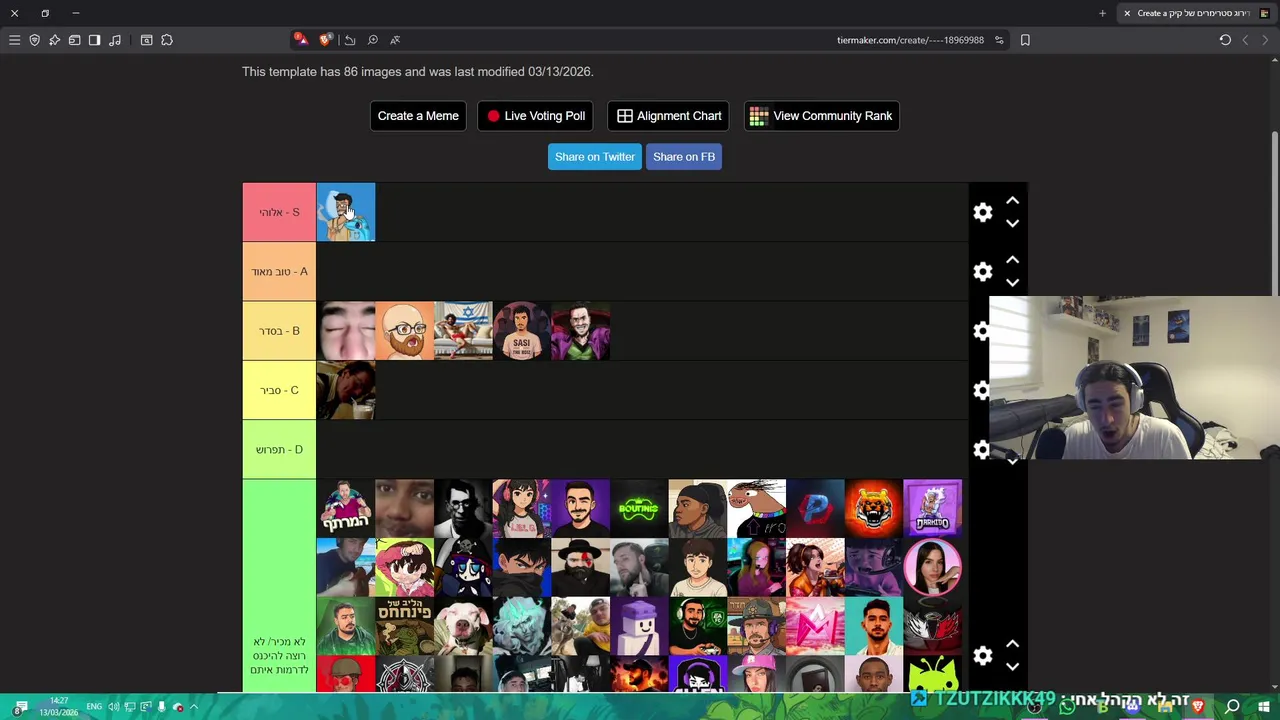Open settings gear for the D tier row
This screenshot has width=1280, height=720.
click(x=982, y=449)
